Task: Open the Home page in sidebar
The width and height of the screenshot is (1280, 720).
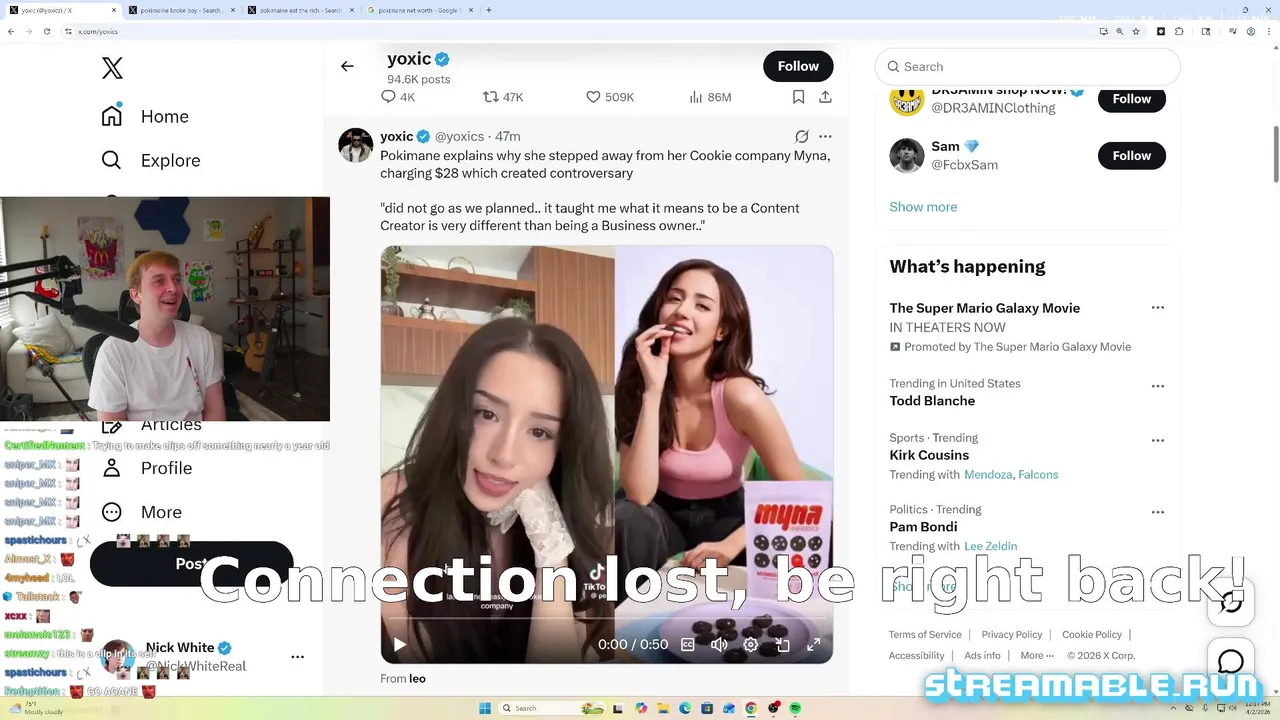Action: (145, 116)
